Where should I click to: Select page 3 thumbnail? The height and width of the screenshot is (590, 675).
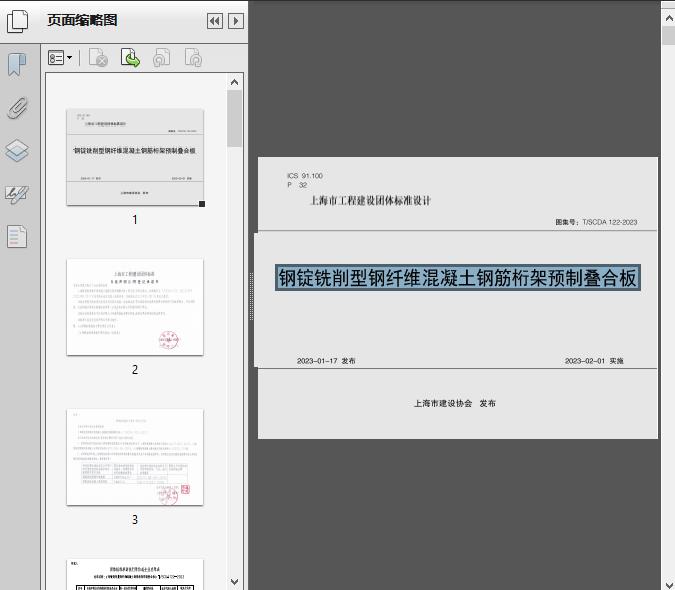(x=135, y=457)
